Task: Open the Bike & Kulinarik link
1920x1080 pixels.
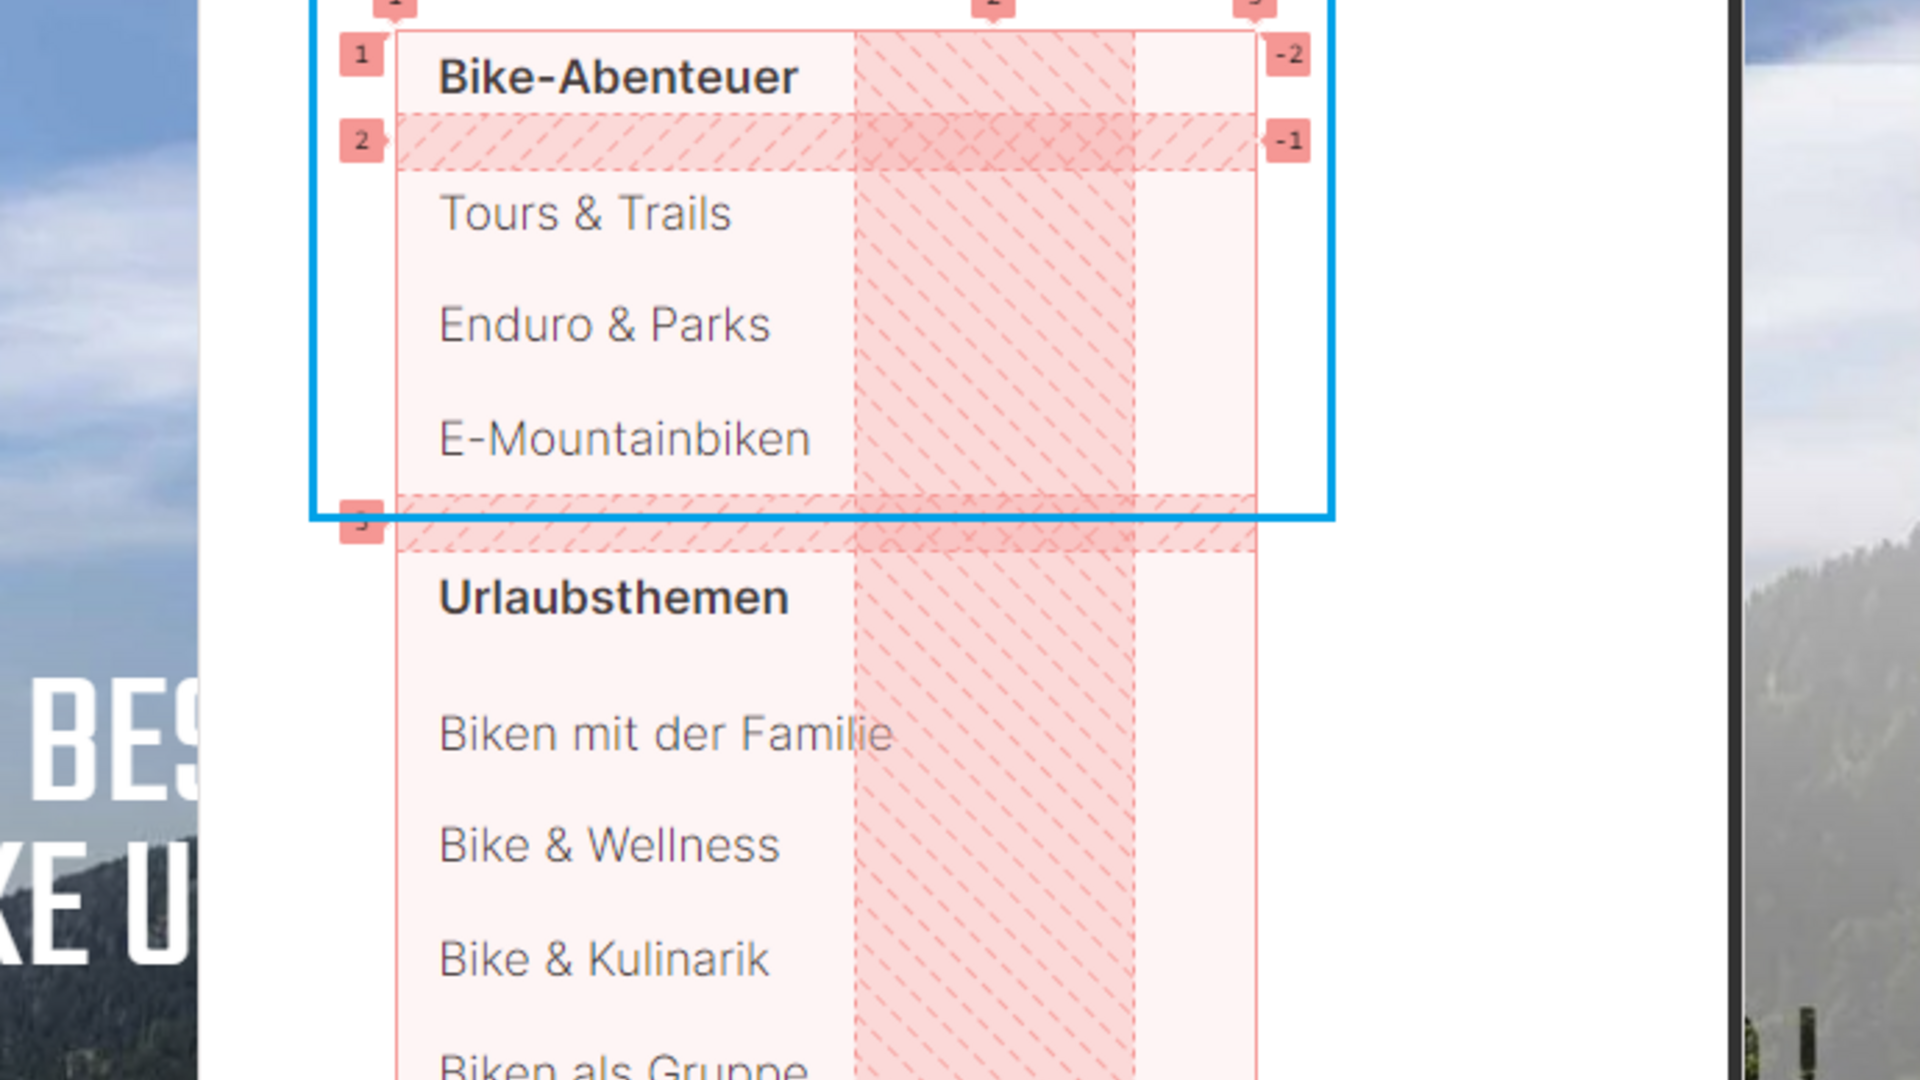Action: [604, 960]
